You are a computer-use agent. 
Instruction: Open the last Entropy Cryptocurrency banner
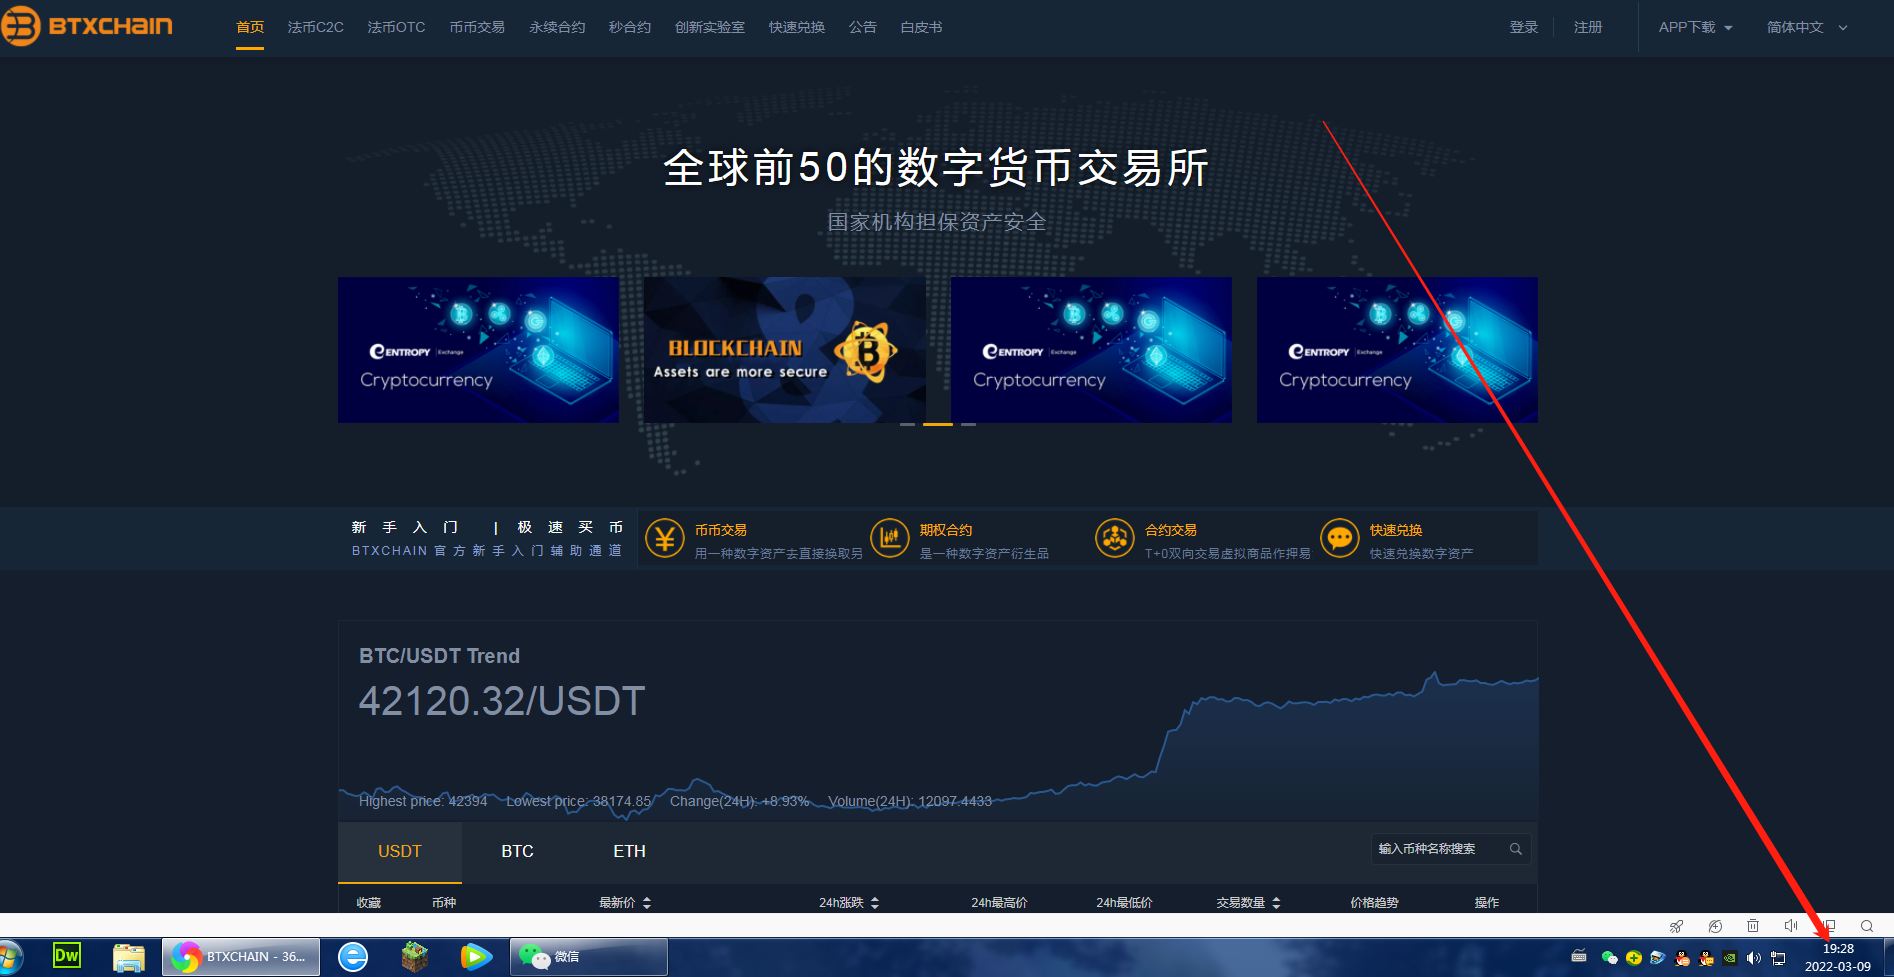[x=1397, y=350]
